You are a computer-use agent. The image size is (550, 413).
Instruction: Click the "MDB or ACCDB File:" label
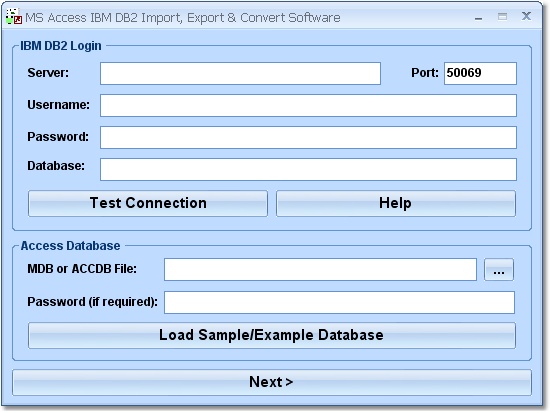click(82, 269)
